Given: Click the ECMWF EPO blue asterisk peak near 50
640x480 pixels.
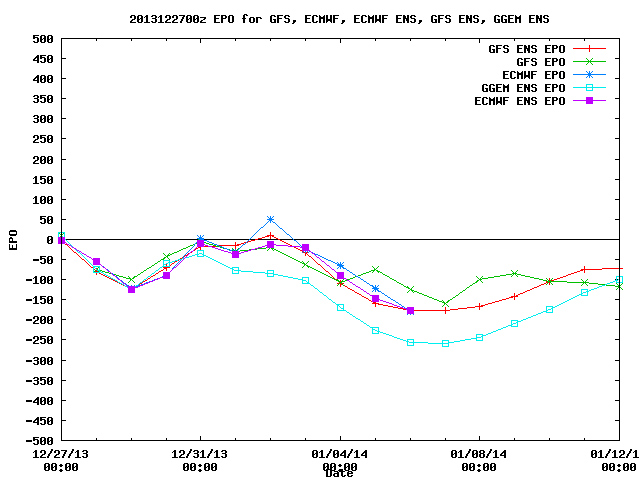Looking at the screenshot, I should [x=270, y=220].
